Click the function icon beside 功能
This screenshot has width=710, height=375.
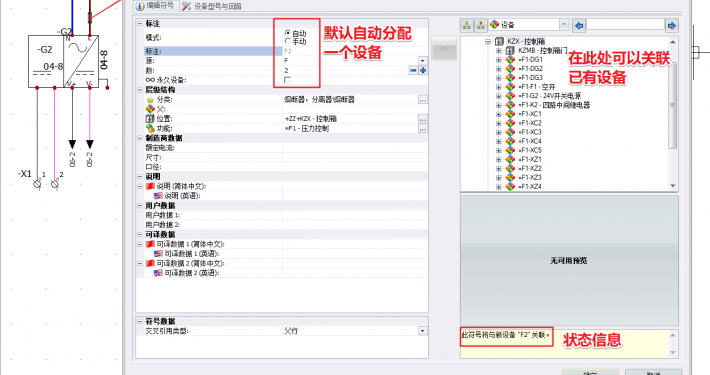tap(150, 129)
